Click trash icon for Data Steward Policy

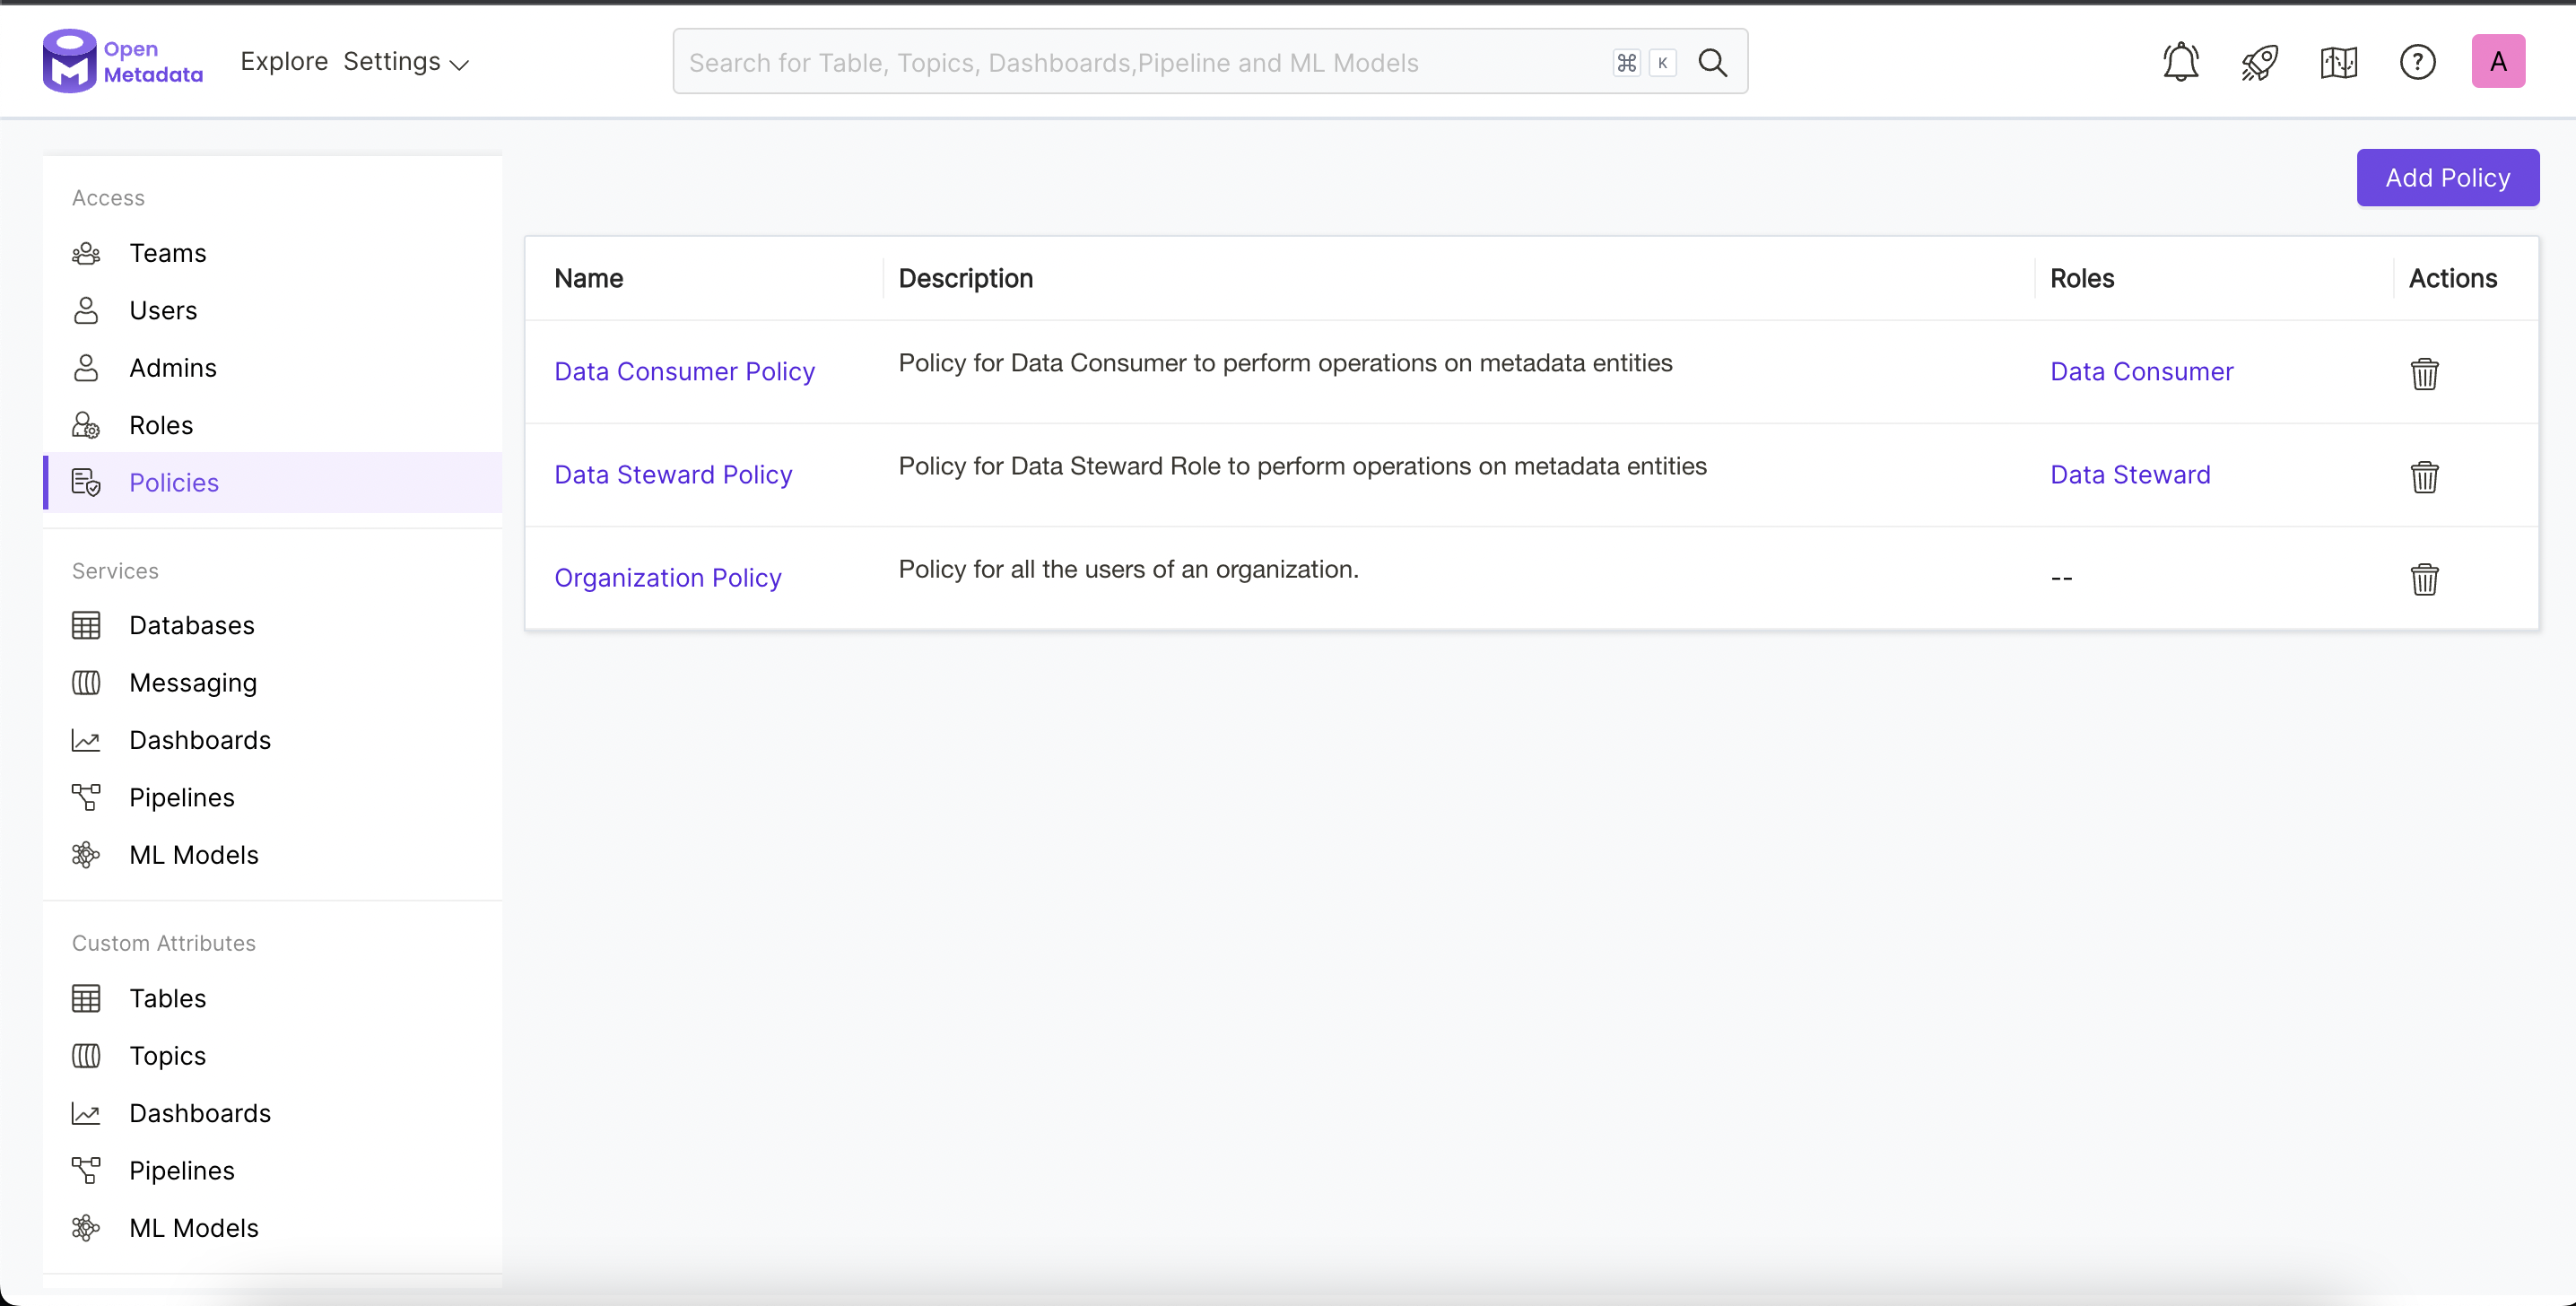coord(2424,476)
